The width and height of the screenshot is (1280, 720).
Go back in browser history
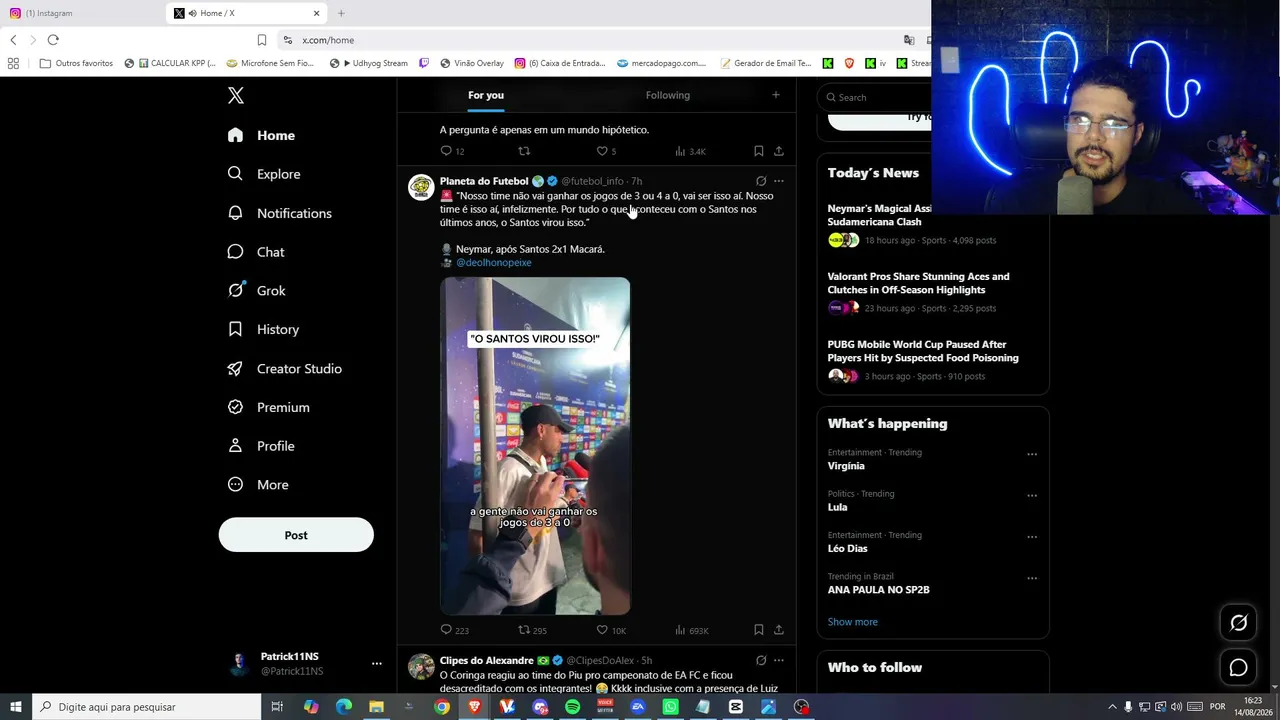coord(13,40)
